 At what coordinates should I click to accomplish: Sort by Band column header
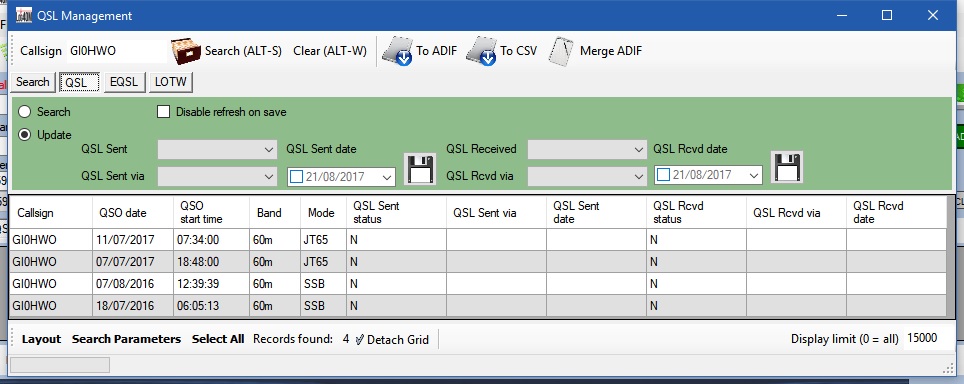[275, 213]
